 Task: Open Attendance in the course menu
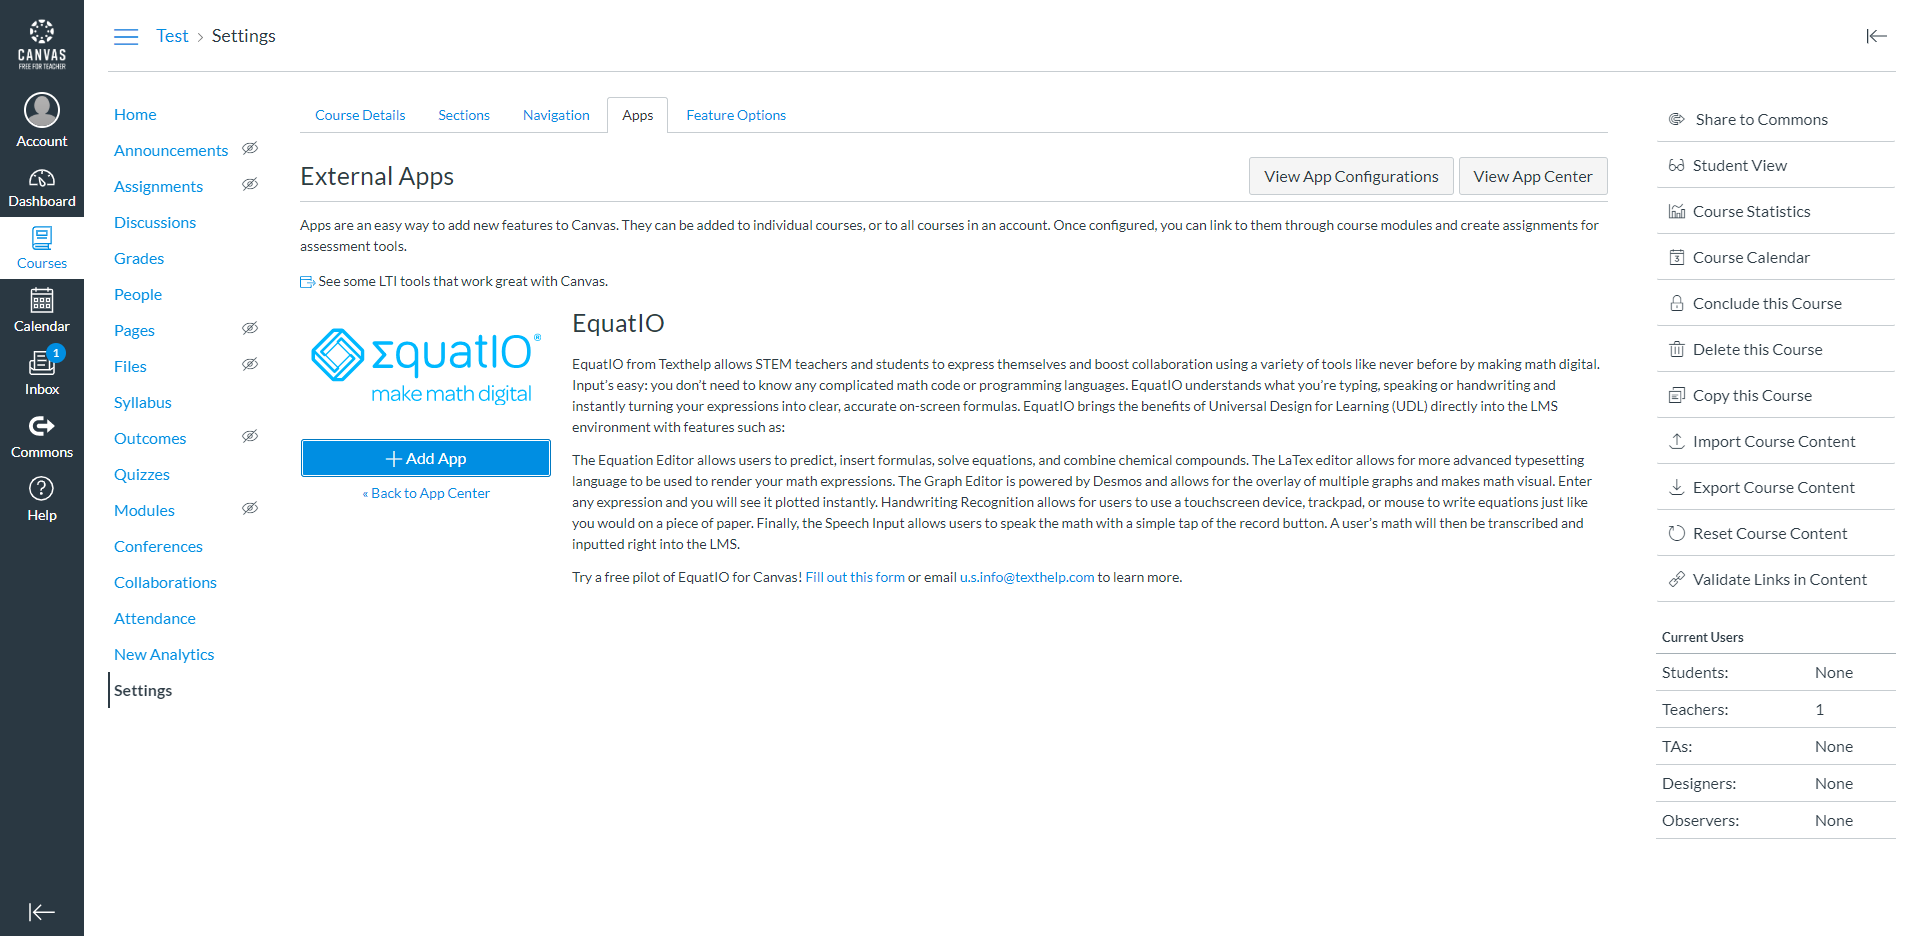155,618
